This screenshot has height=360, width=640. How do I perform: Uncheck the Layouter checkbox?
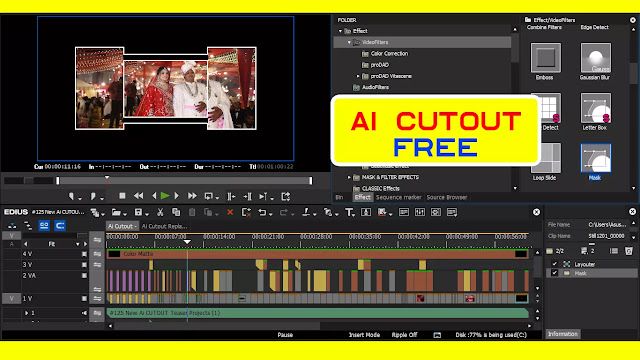(554, 264)
